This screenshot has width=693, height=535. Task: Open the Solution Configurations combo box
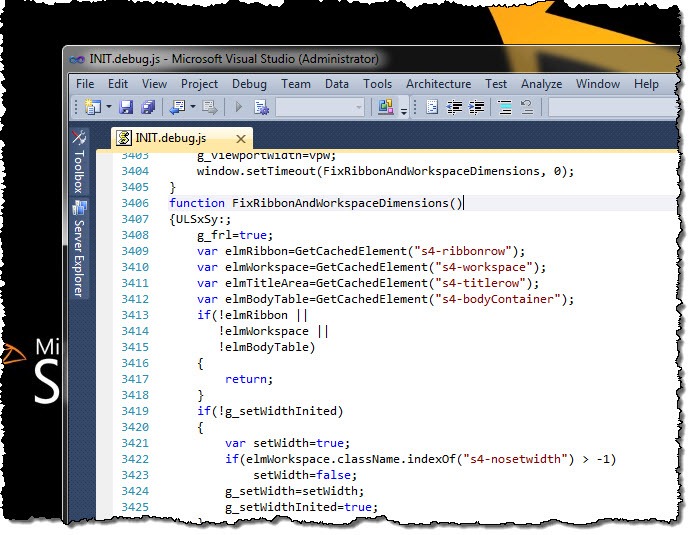click(320, 107)
